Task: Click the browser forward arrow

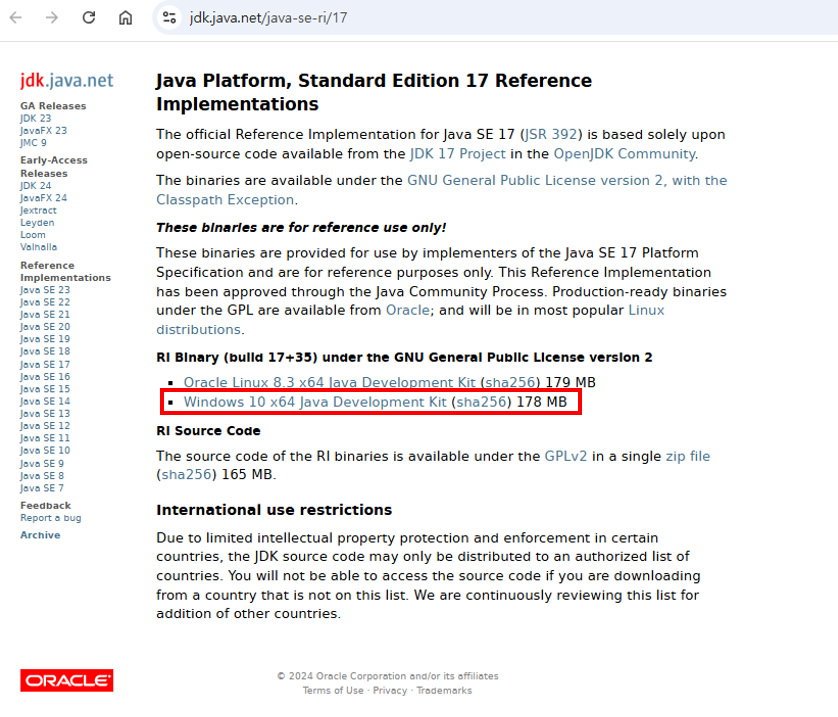Action: coord(52,18)
